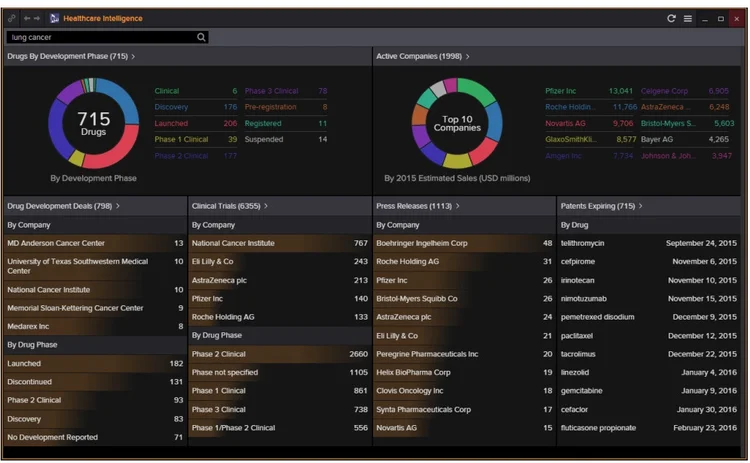This screenshot has height=463, width=750.
Task: Click Clovis Oncology Inc row
Action: (464, 391)
